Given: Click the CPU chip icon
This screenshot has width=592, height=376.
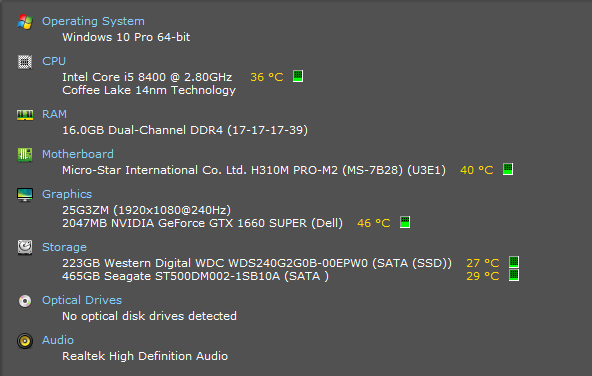Looking at the screenshot, I should click(x=25, y=62).
